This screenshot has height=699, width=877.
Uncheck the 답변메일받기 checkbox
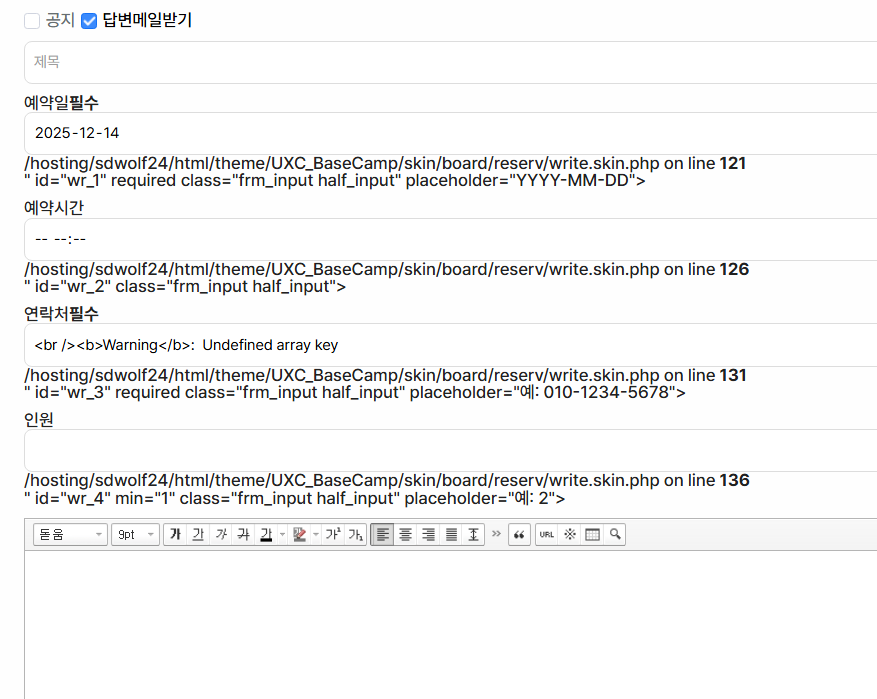pos(89,21)
